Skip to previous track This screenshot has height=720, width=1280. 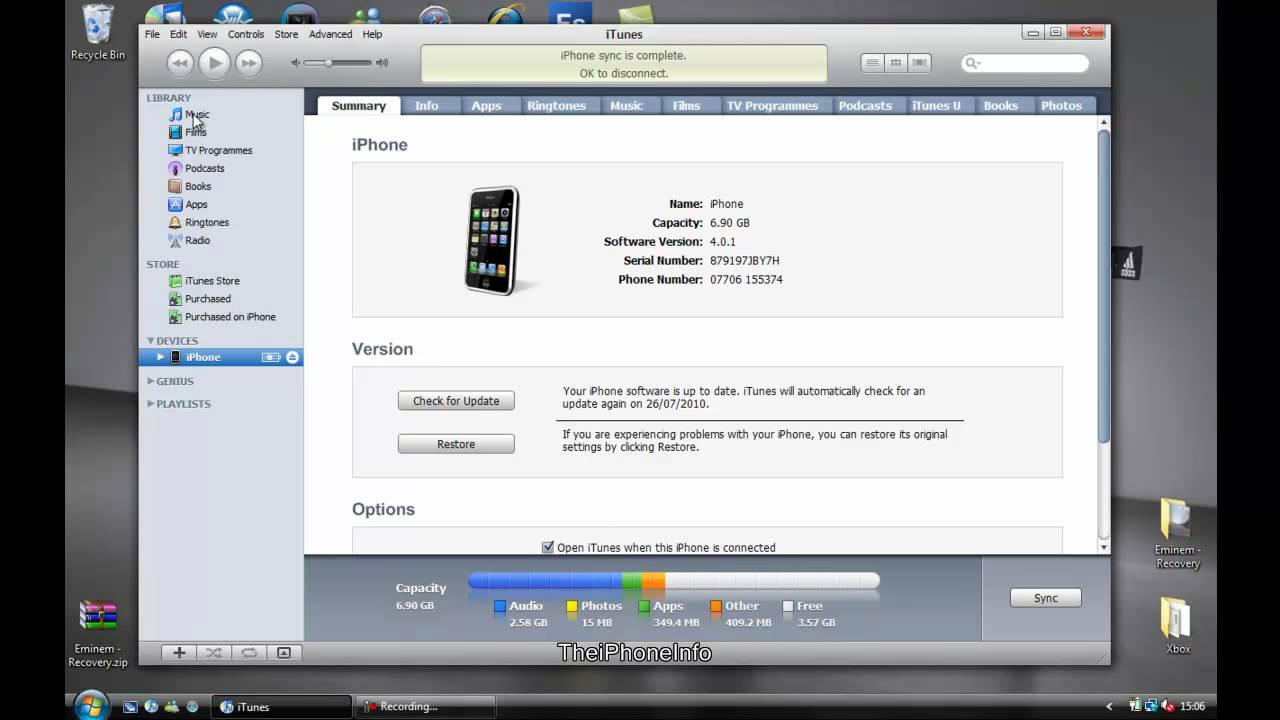[179, 63]
